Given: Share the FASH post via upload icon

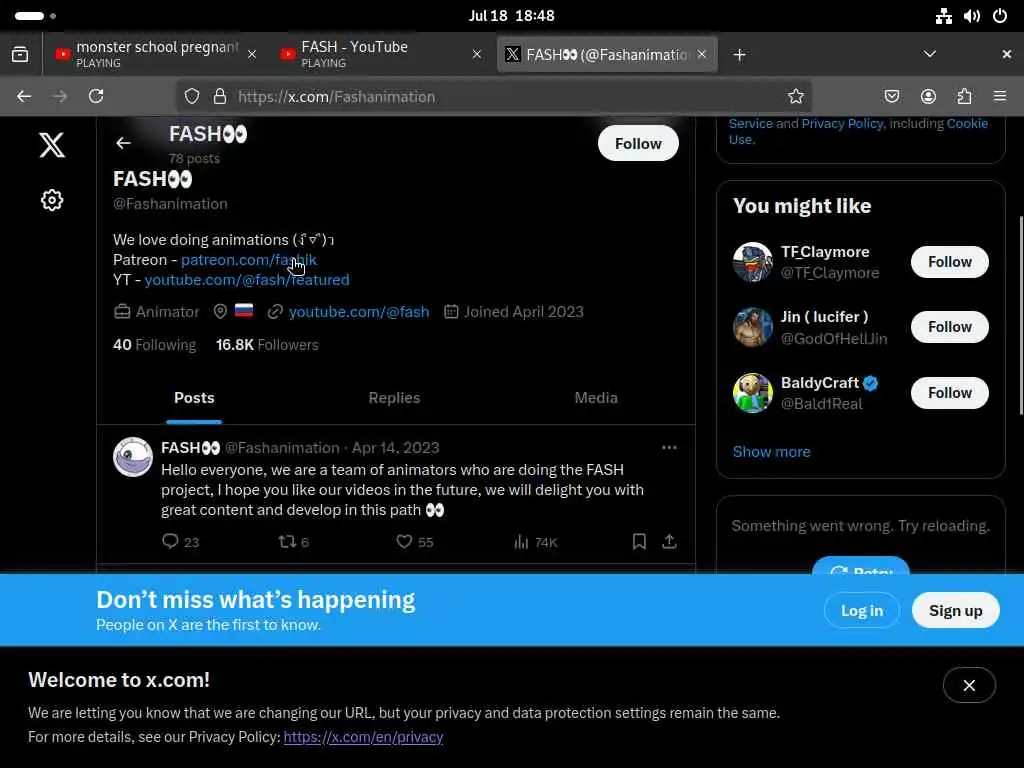Looking at the screenshot, I should click(669, 541).
